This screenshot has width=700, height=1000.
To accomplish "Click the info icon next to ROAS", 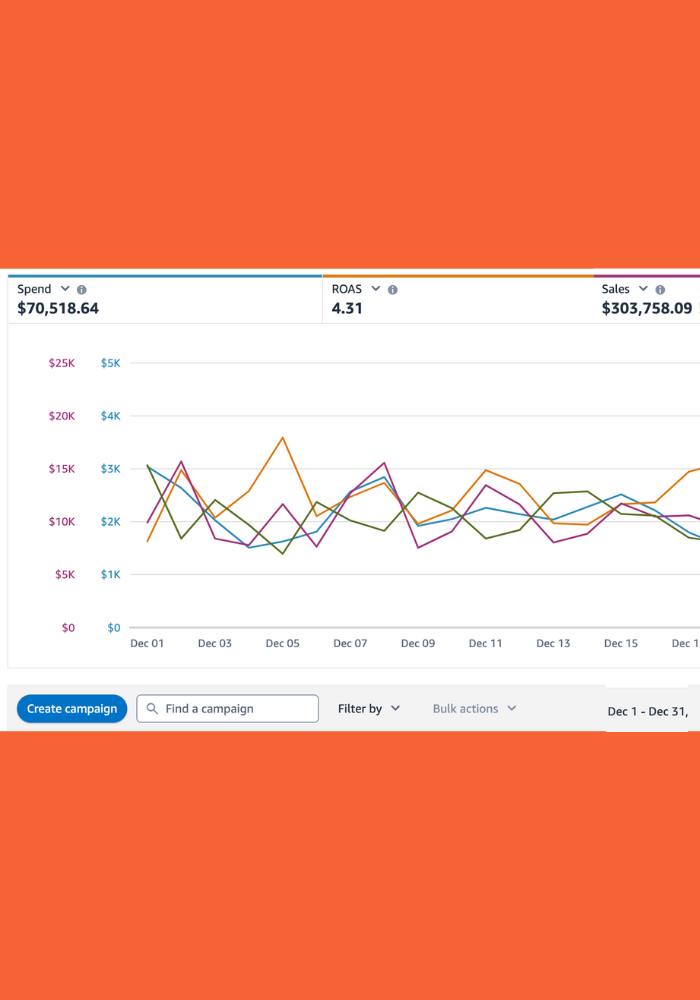I will click(x=393, y=289).
